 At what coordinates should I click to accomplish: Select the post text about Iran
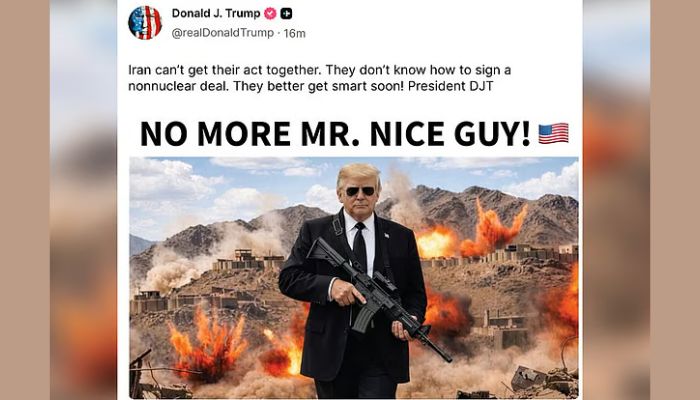320,78
